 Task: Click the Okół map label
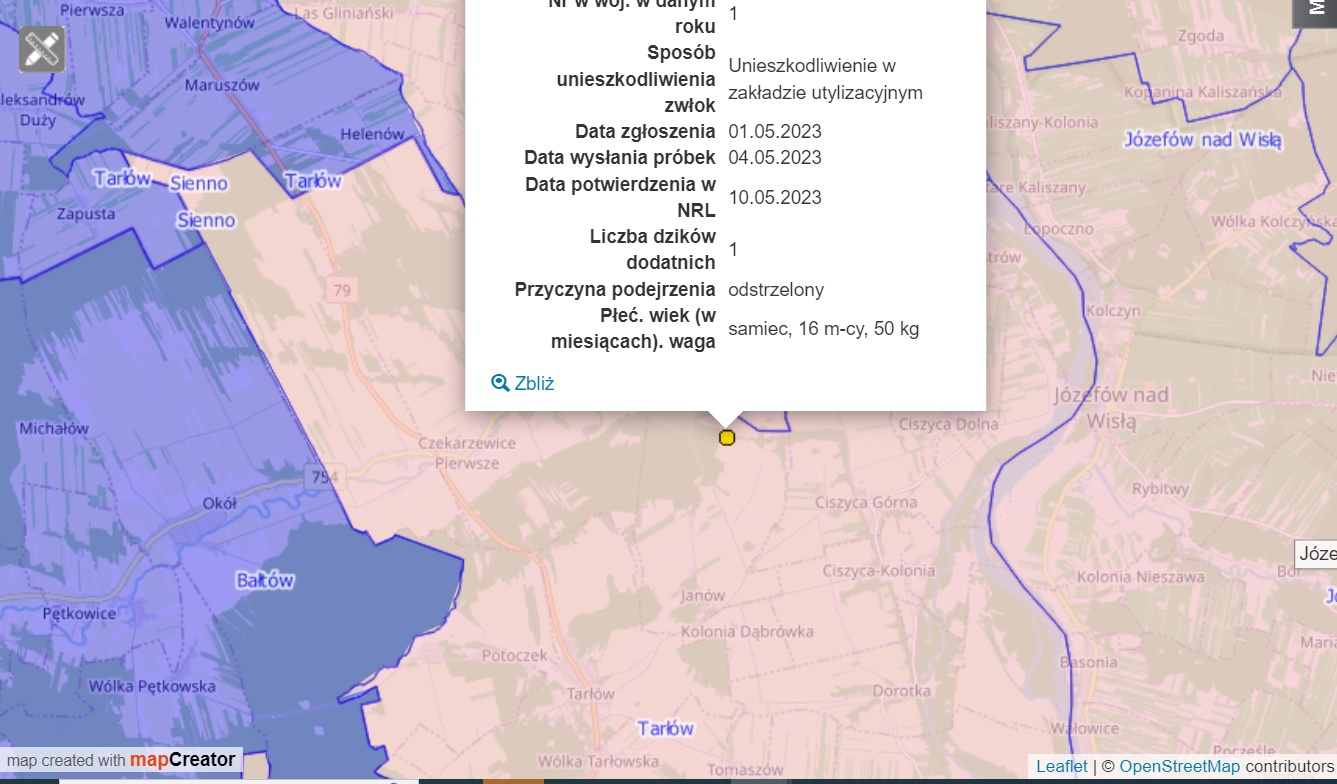pyautogui.click(x=218, y=503)
